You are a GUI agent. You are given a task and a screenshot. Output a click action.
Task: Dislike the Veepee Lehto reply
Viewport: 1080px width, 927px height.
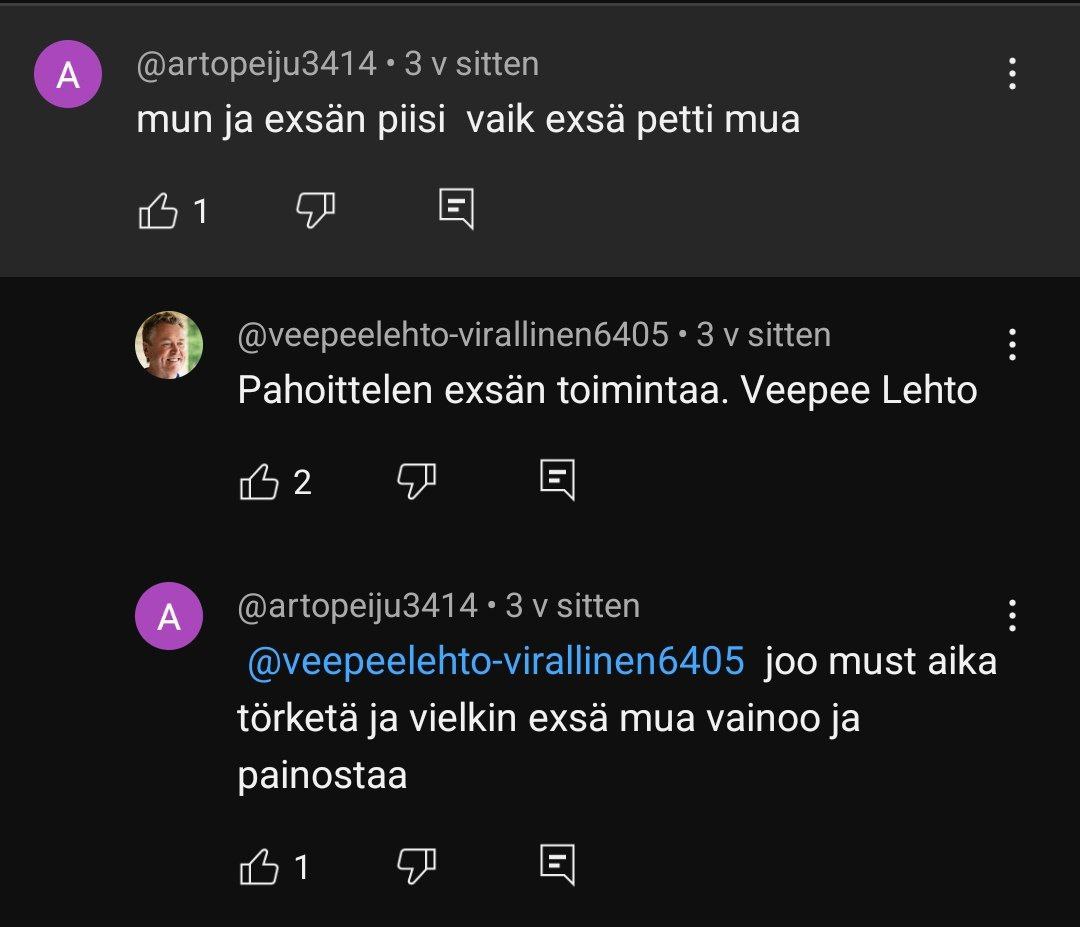click(416, 482)
